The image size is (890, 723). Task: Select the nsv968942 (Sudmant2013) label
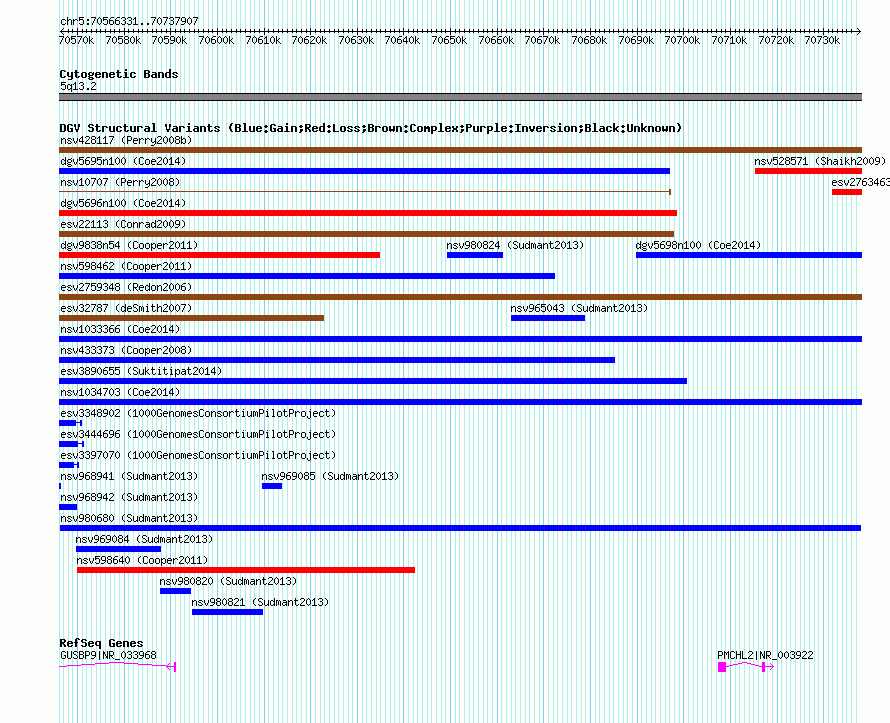click(129, 497)
